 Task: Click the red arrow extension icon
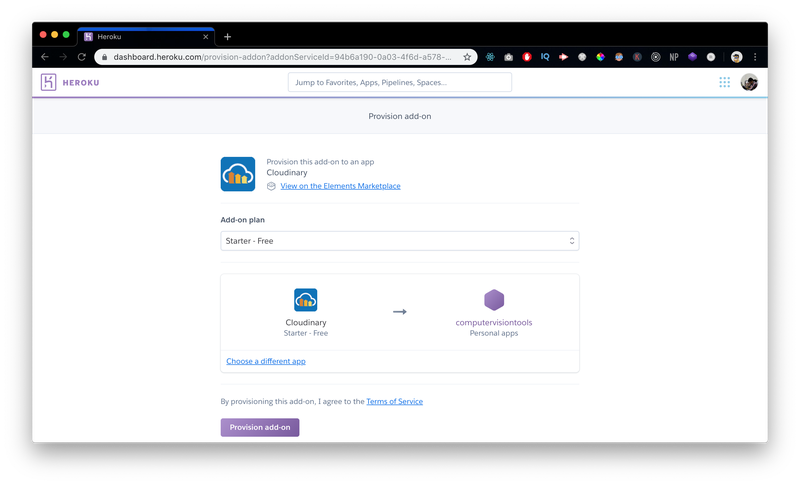[x=563, y=57]
